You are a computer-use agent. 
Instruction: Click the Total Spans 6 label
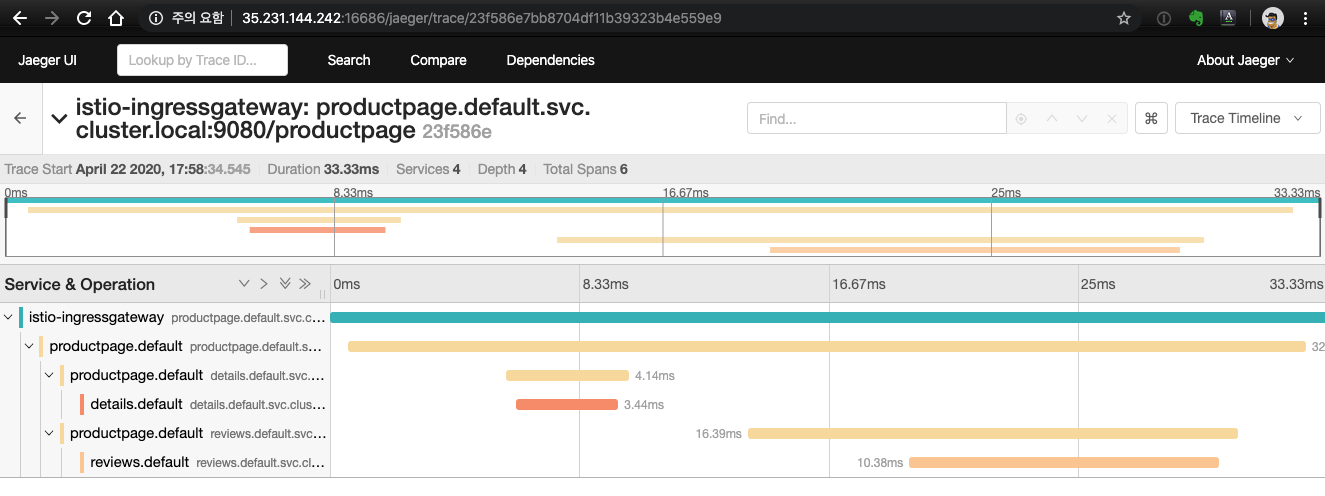click(x=585, y=169)
